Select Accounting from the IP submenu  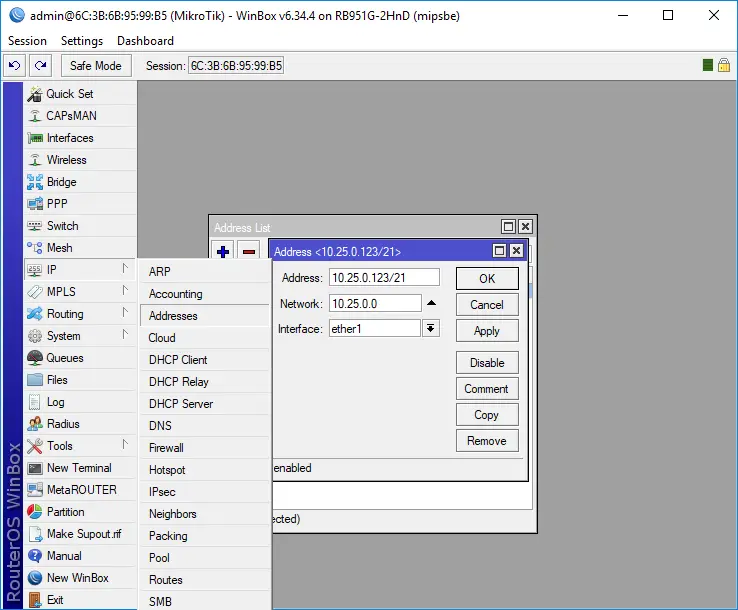click(205, 294)
